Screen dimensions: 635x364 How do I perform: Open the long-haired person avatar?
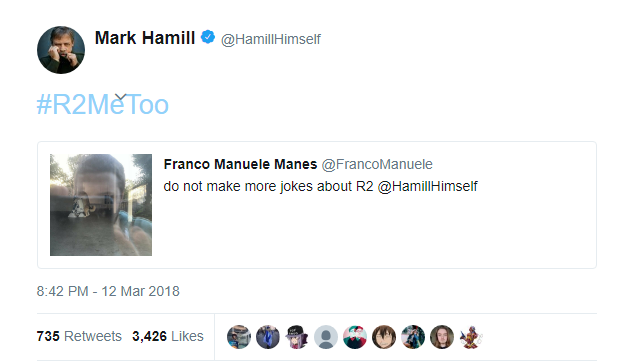pyautogui.click(x=442, y=337)
